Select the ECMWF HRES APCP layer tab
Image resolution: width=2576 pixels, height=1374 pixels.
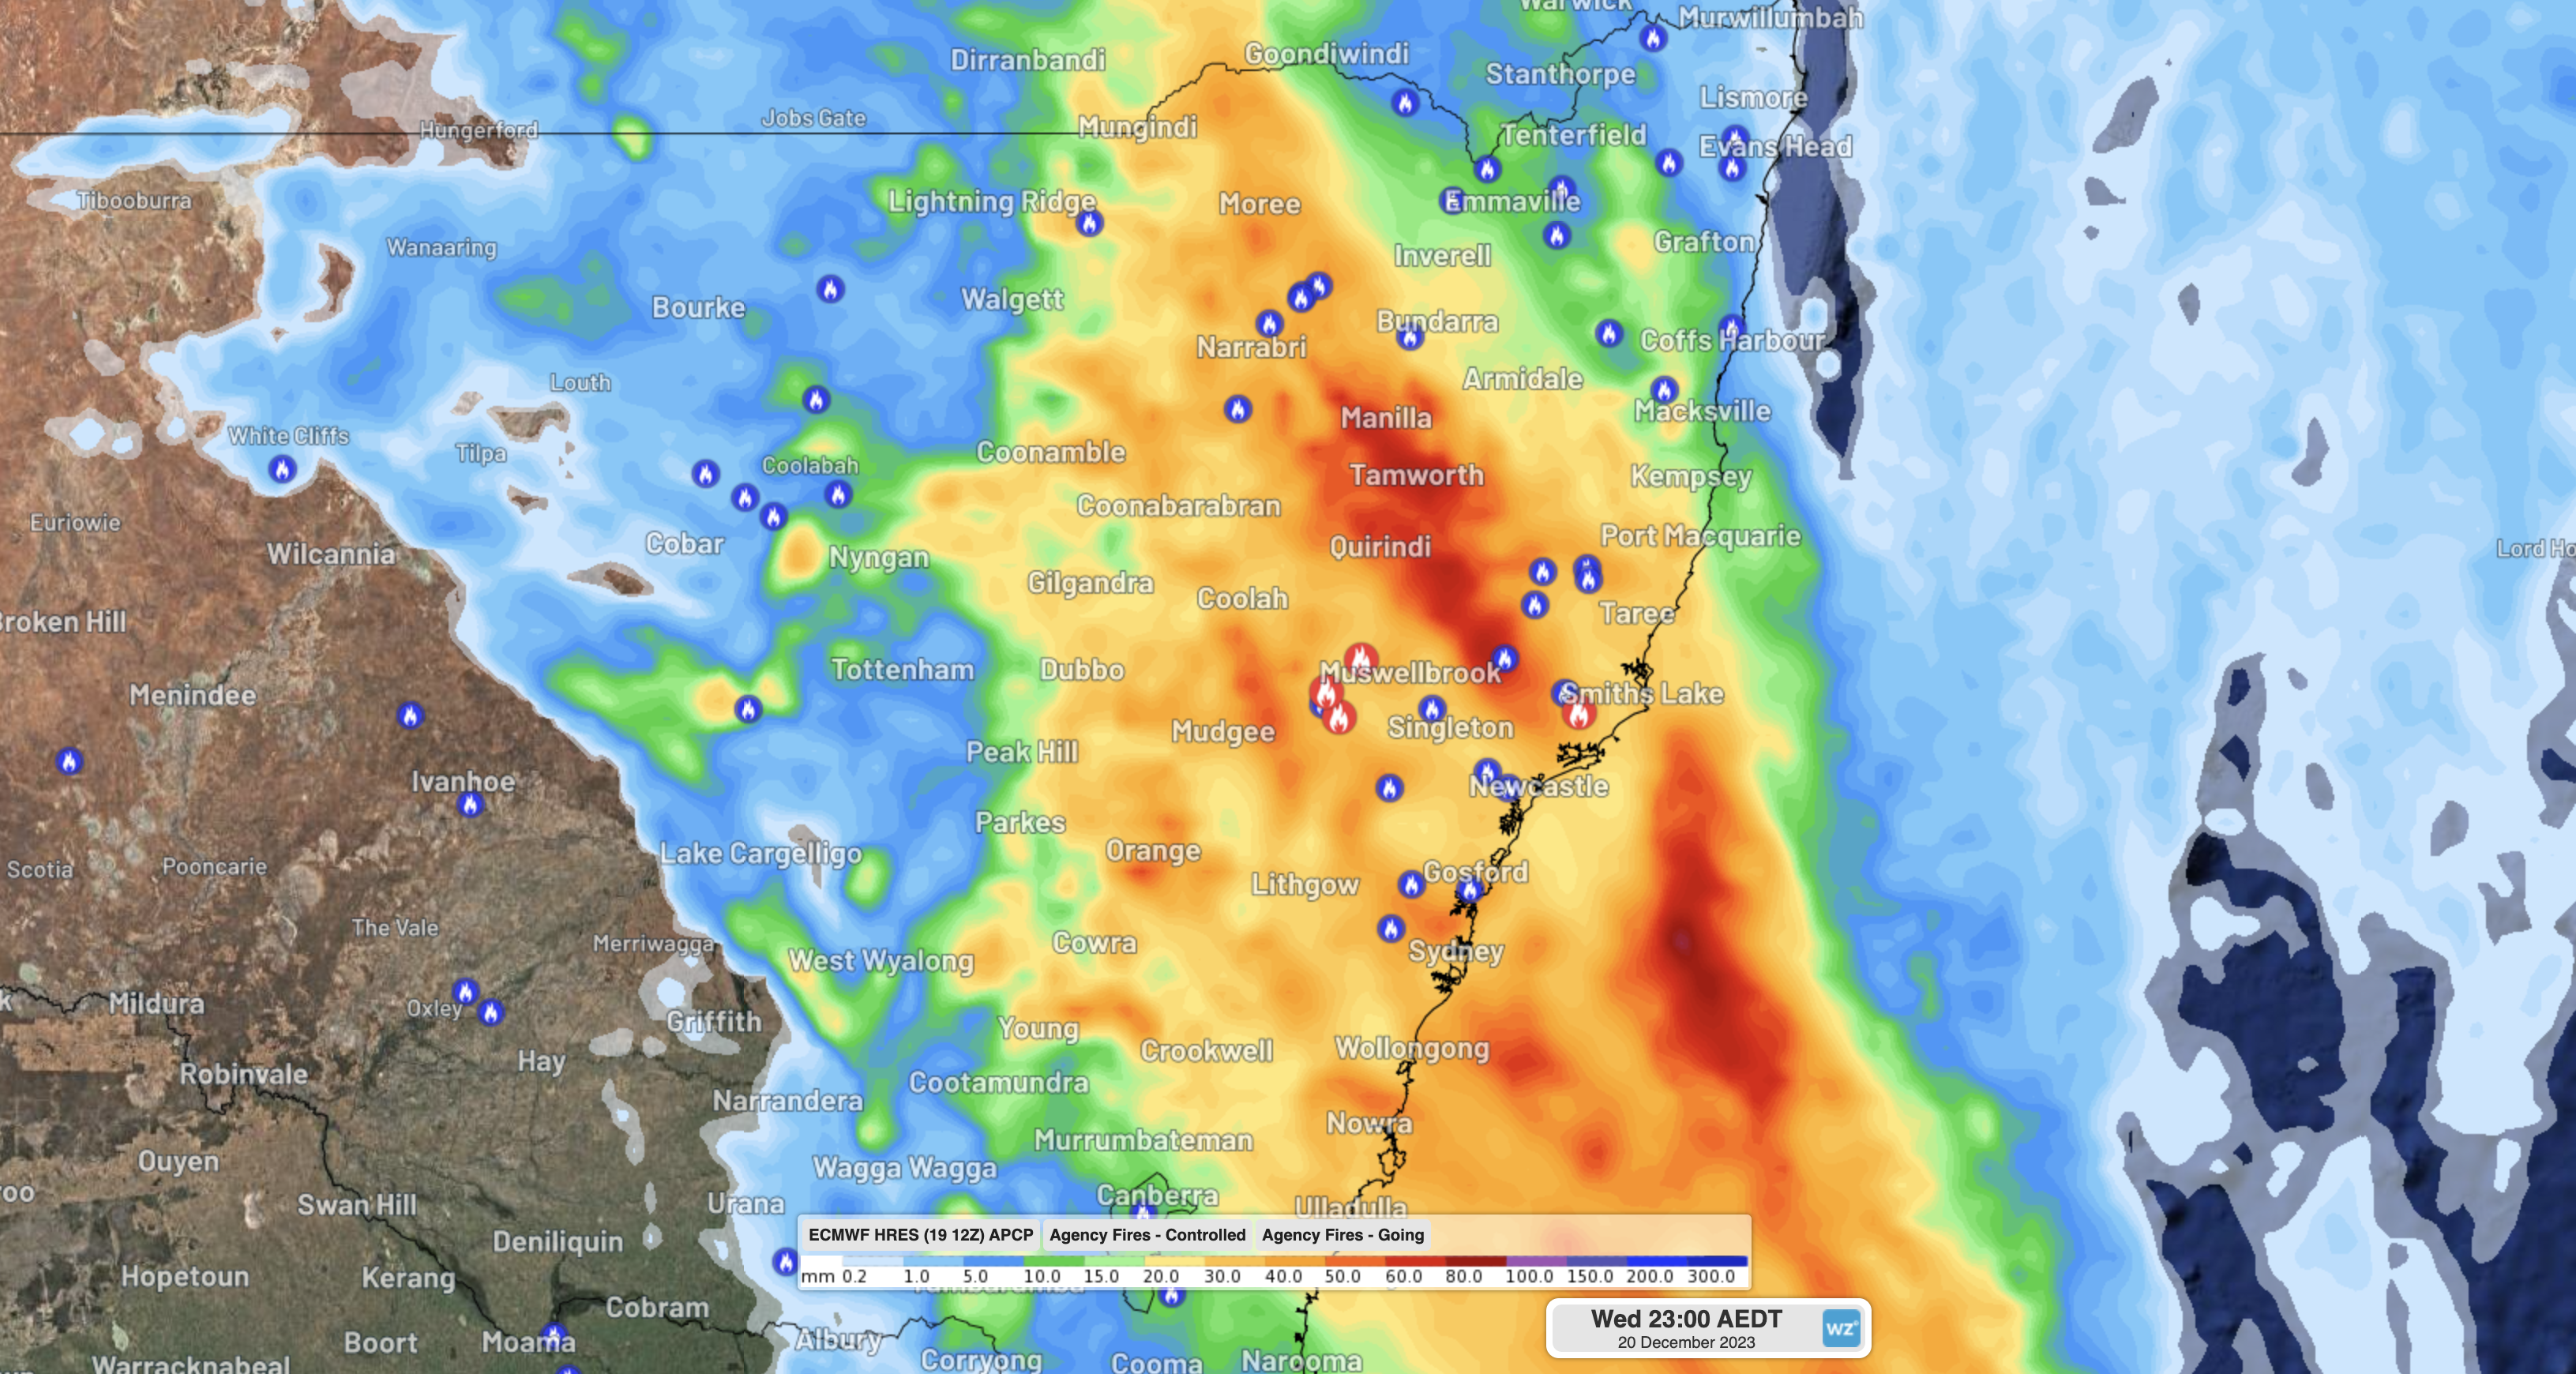click(x=920, y=1235)
